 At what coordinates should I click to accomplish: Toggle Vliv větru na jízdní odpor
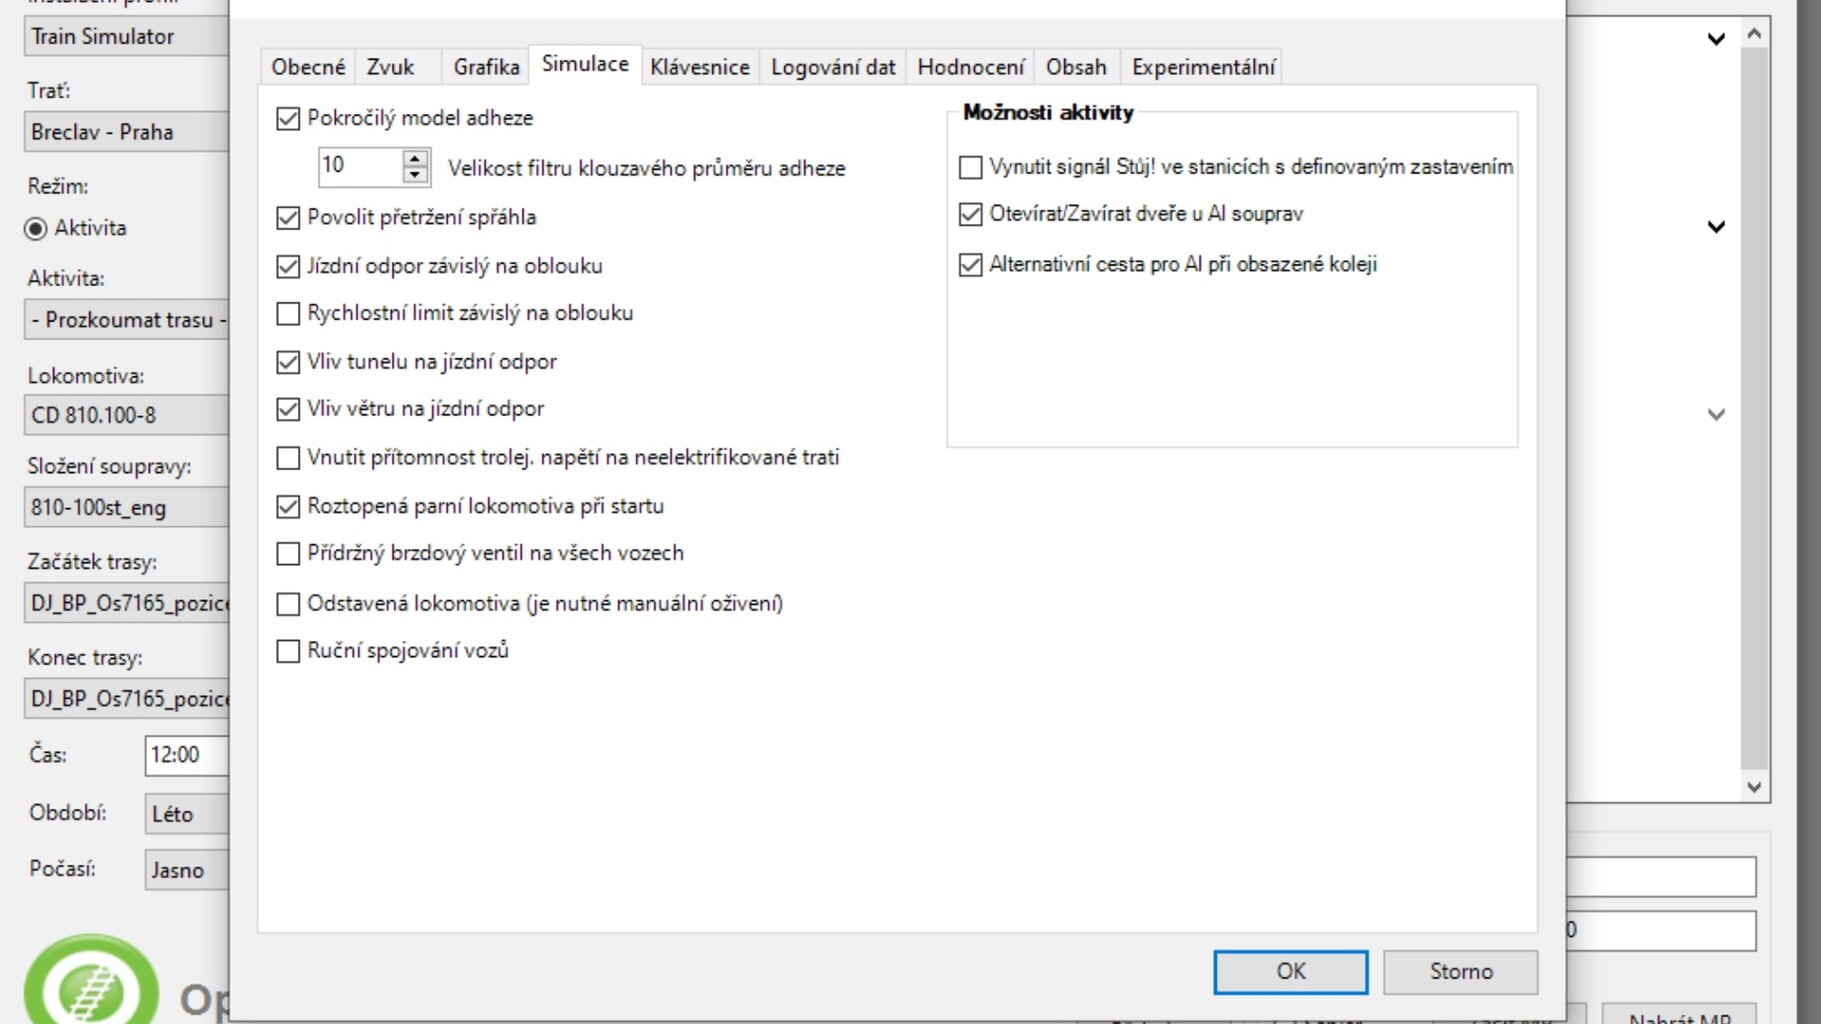tap(288, 408)
